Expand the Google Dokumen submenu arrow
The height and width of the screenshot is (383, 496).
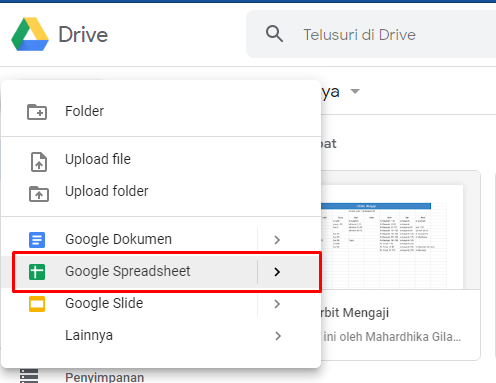pos(277,240)
